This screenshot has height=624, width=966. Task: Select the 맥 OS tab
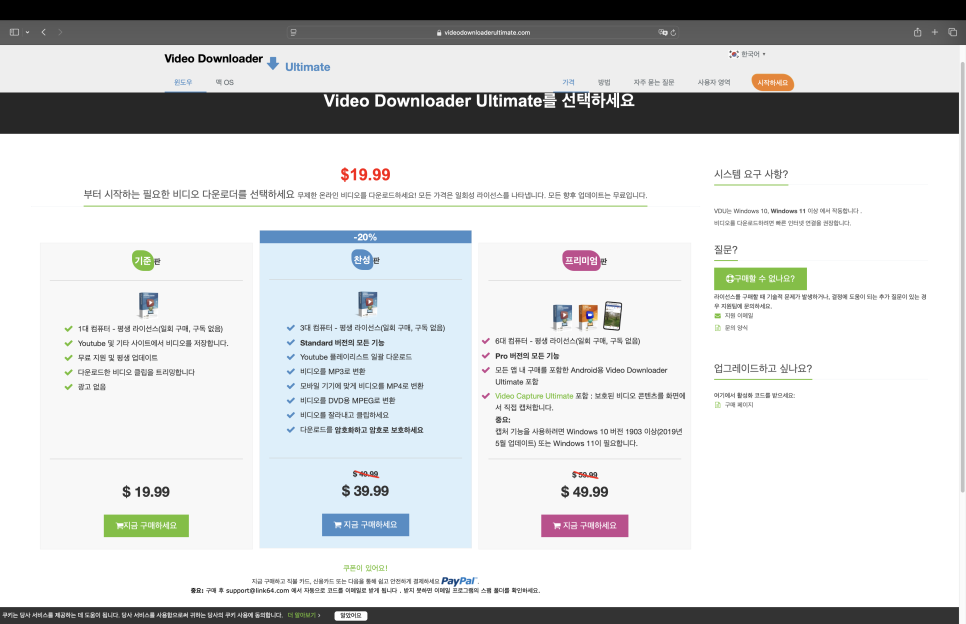(x=224, y=82)
